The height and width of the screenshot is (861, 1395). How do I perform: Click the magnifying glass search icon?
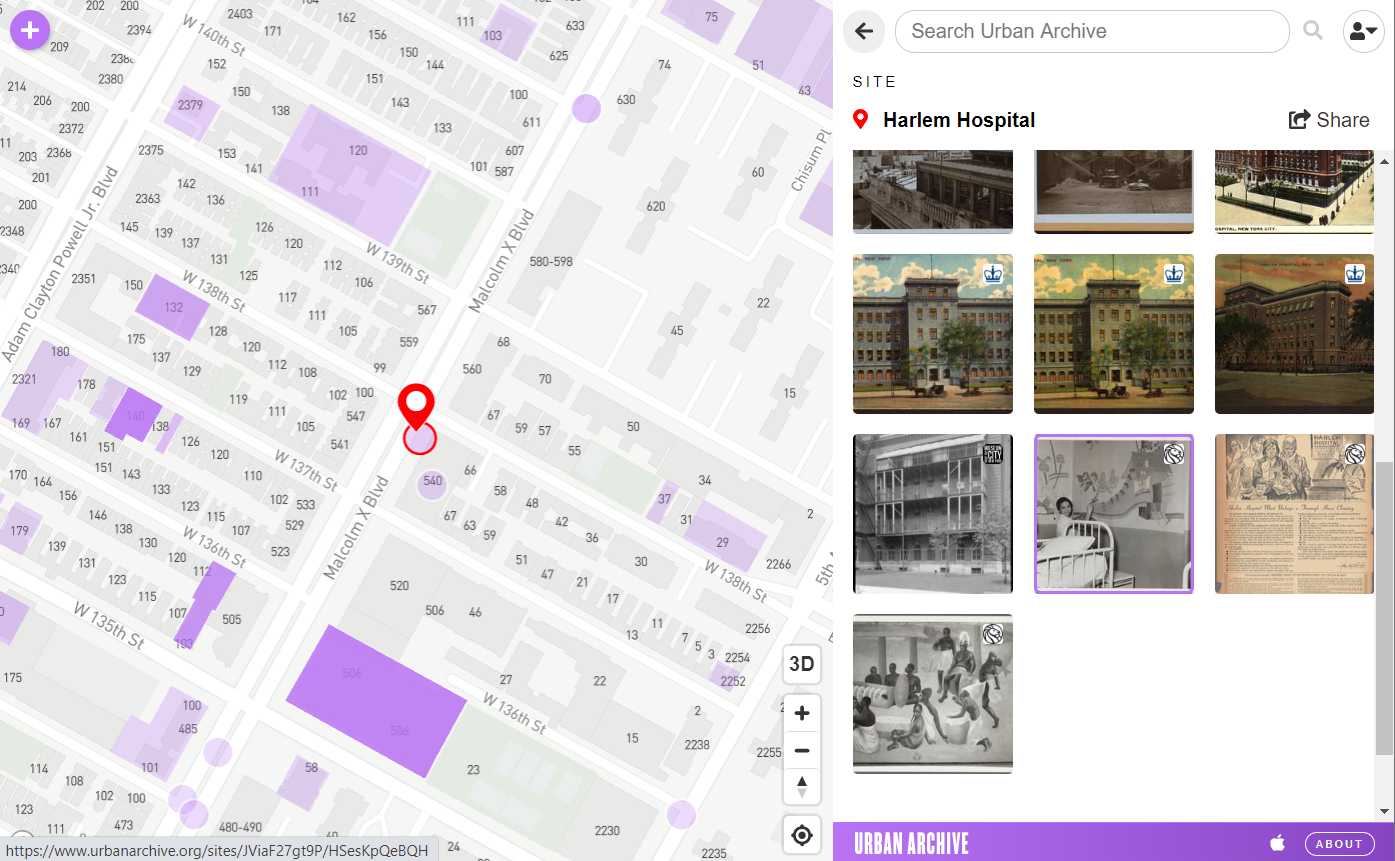1313,31
